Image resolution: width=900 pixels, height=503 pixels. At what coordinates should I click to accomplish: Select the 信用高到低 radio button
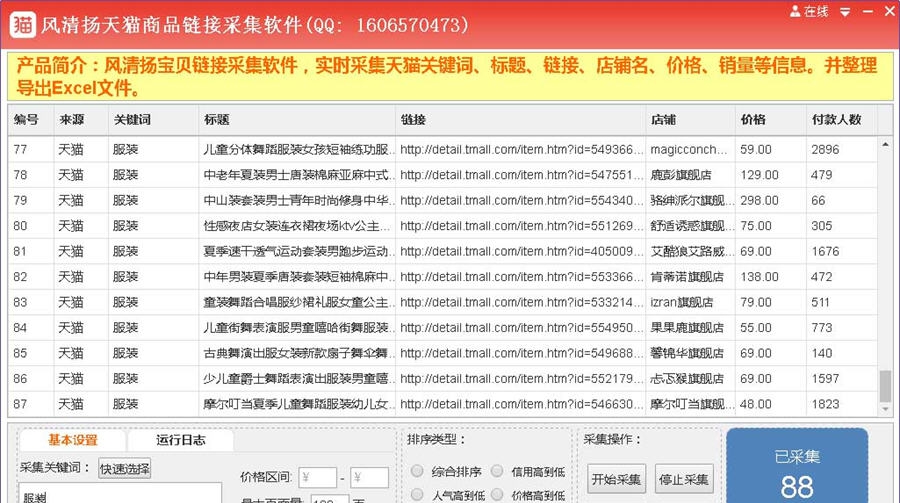497,471
